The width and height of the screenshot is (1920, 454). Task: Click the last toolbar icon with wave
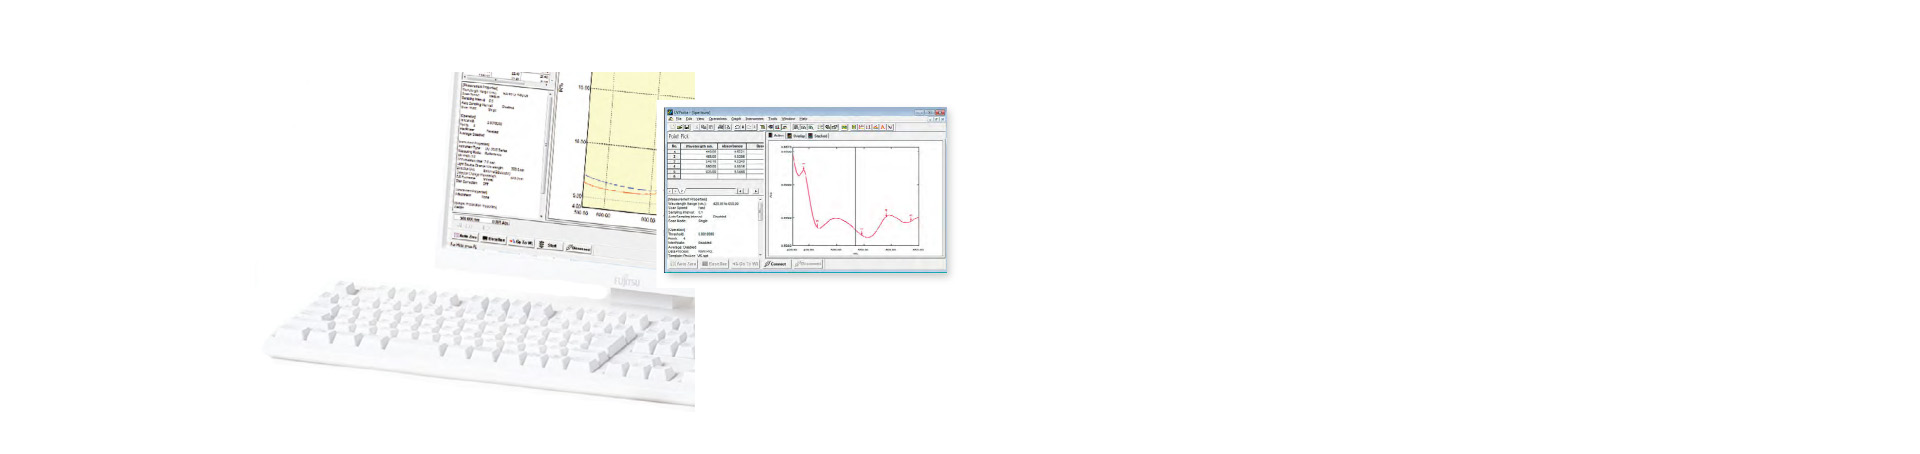tap(890, 127)
